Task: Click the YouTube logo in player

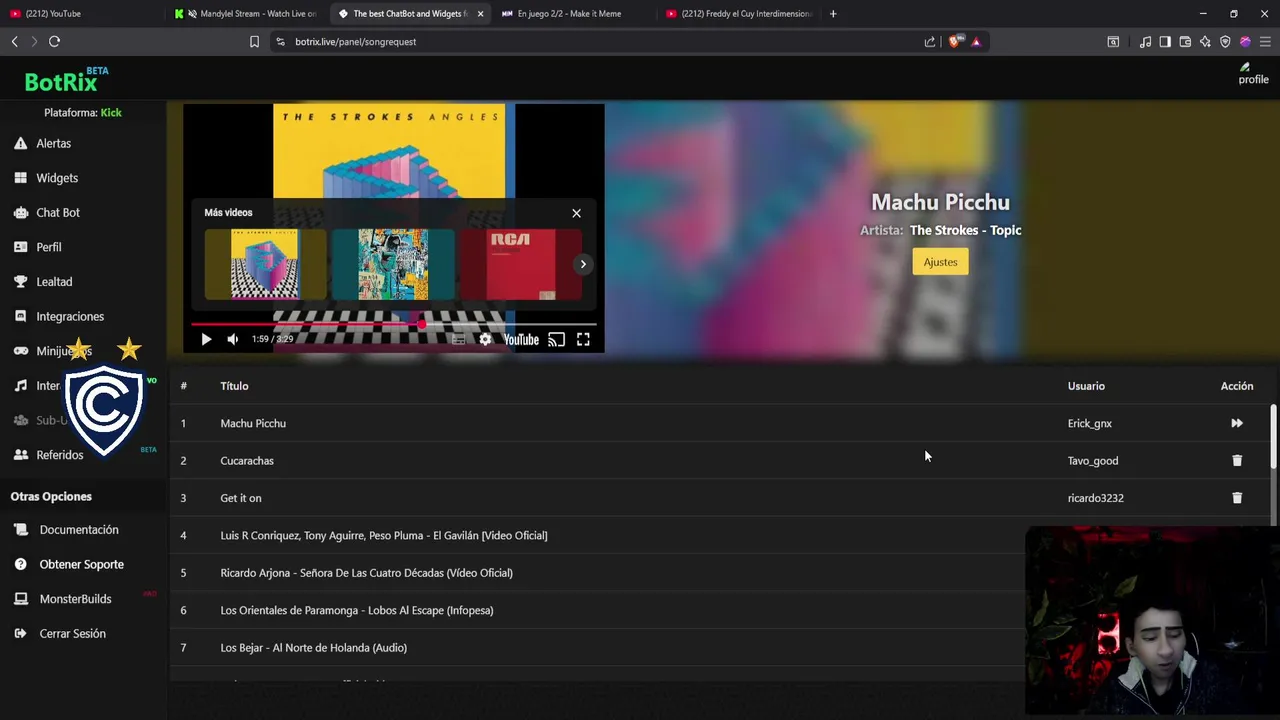Action: coord(521,340)
